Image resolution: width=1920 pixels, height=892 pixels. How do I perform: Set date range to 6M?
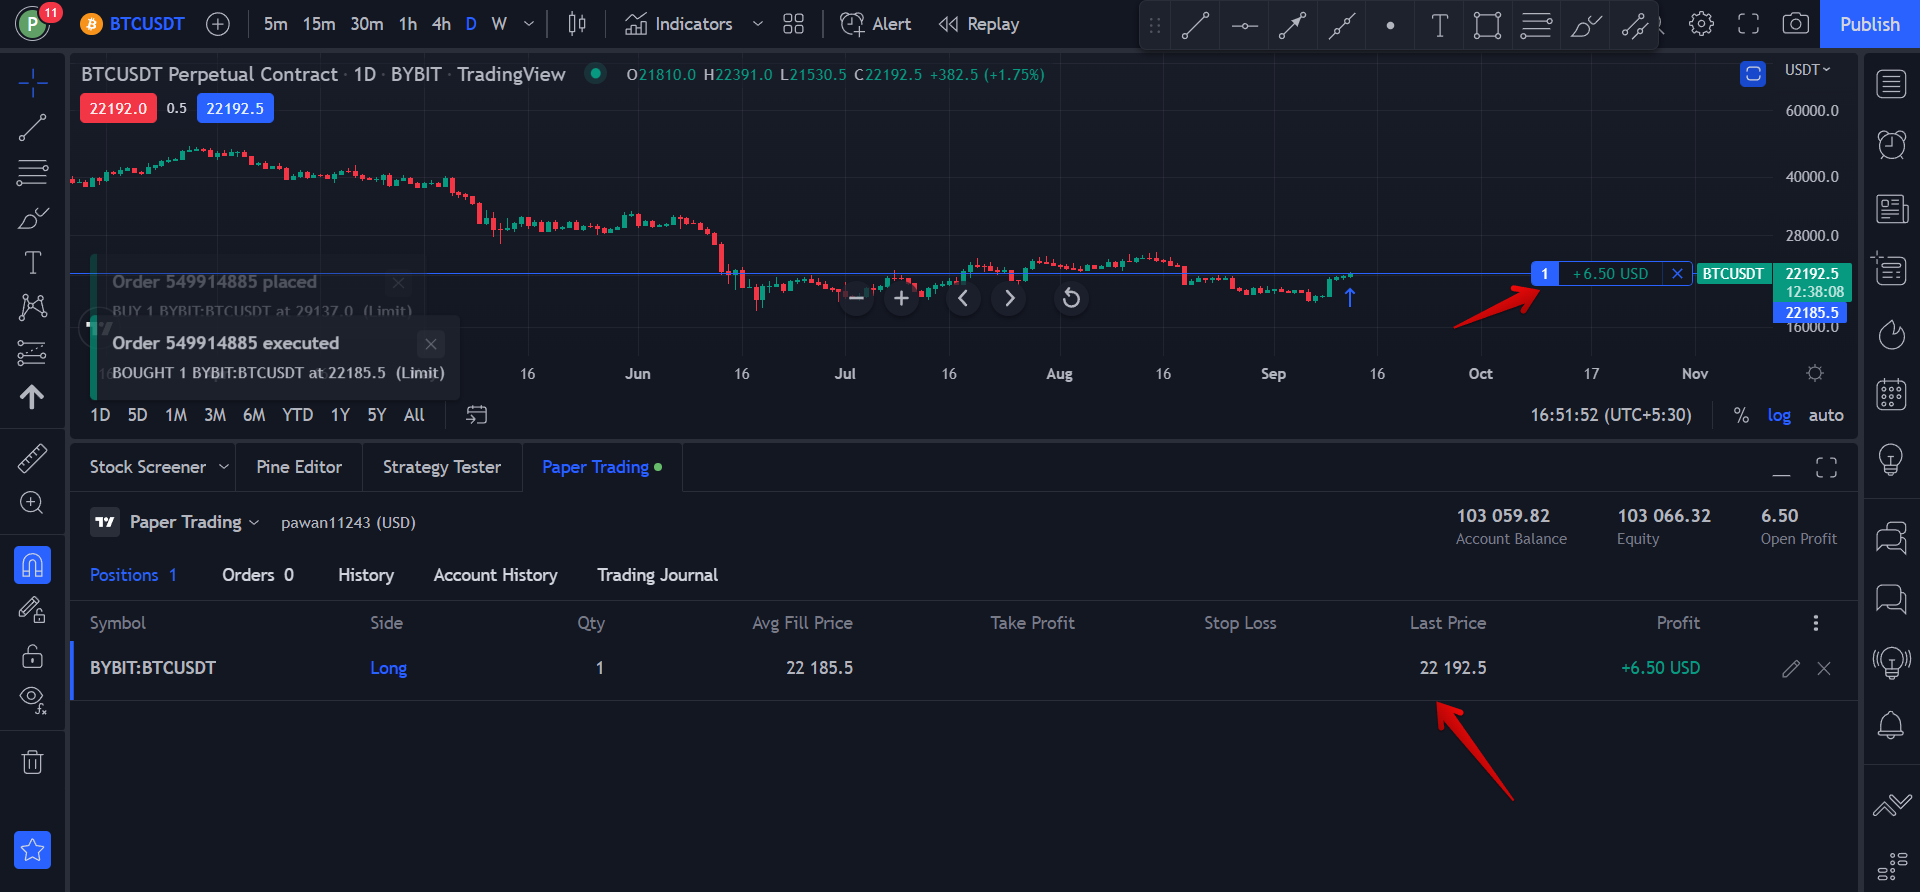click(254, 415)
